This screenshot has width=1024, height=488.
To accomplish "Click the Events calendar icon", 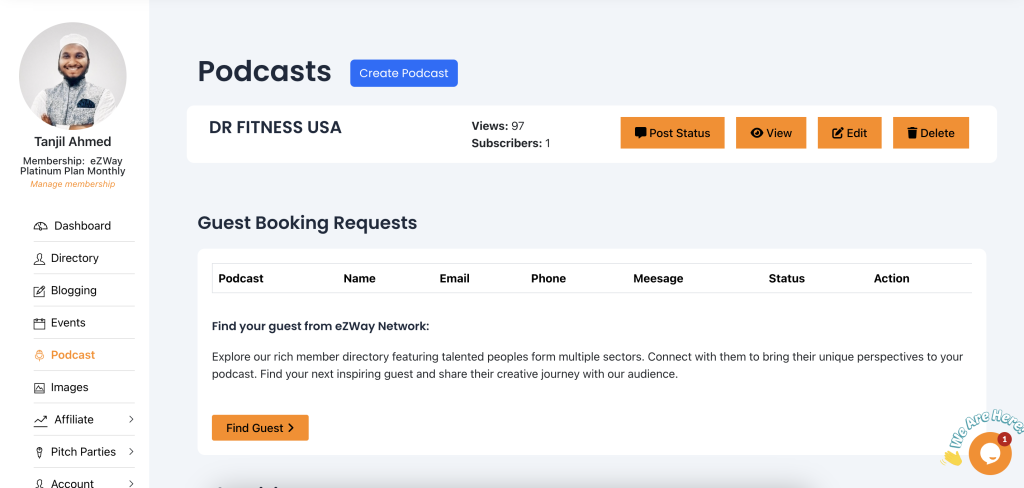I will 40,323.
